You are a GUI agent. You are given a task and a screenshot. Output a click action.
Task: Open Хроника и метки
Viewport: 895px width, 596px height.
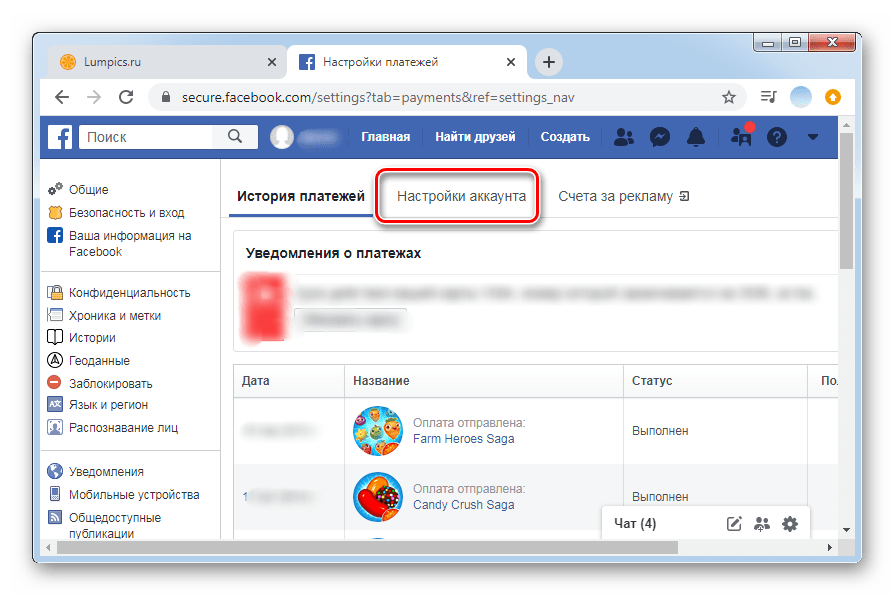(115, 316)
